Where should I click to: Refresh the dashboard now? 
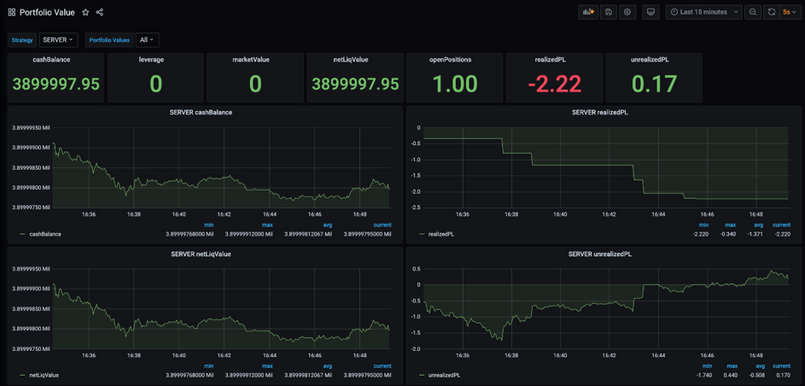pos(771,12)
